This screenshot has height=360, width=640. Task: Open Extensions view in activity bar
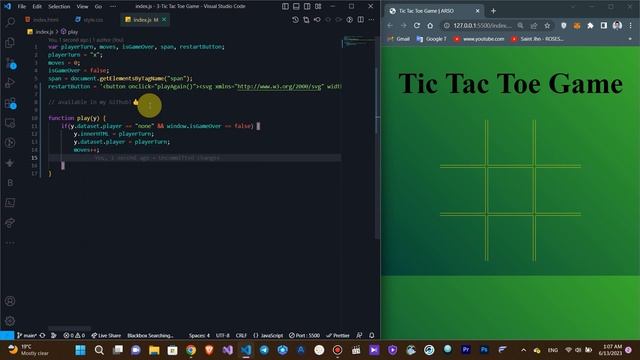10,103
